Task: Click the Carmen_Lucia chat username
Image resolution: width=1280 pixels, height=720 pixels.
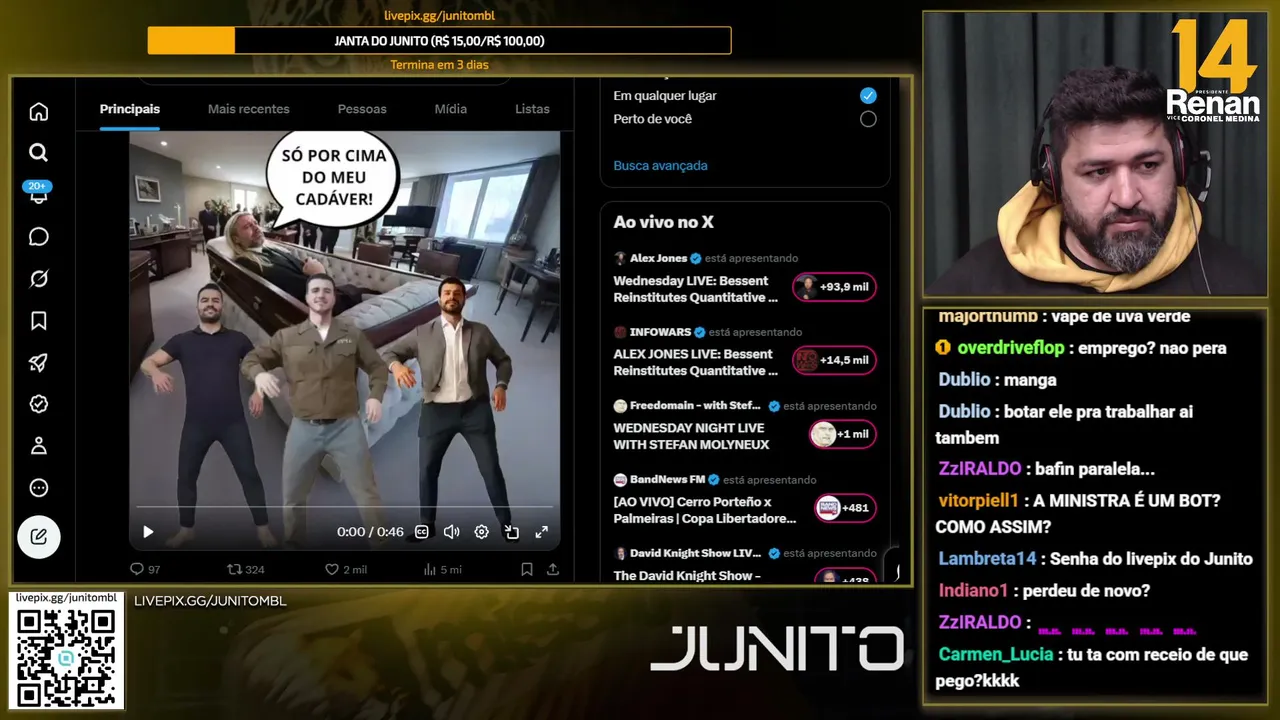Action: pos(996,654)
